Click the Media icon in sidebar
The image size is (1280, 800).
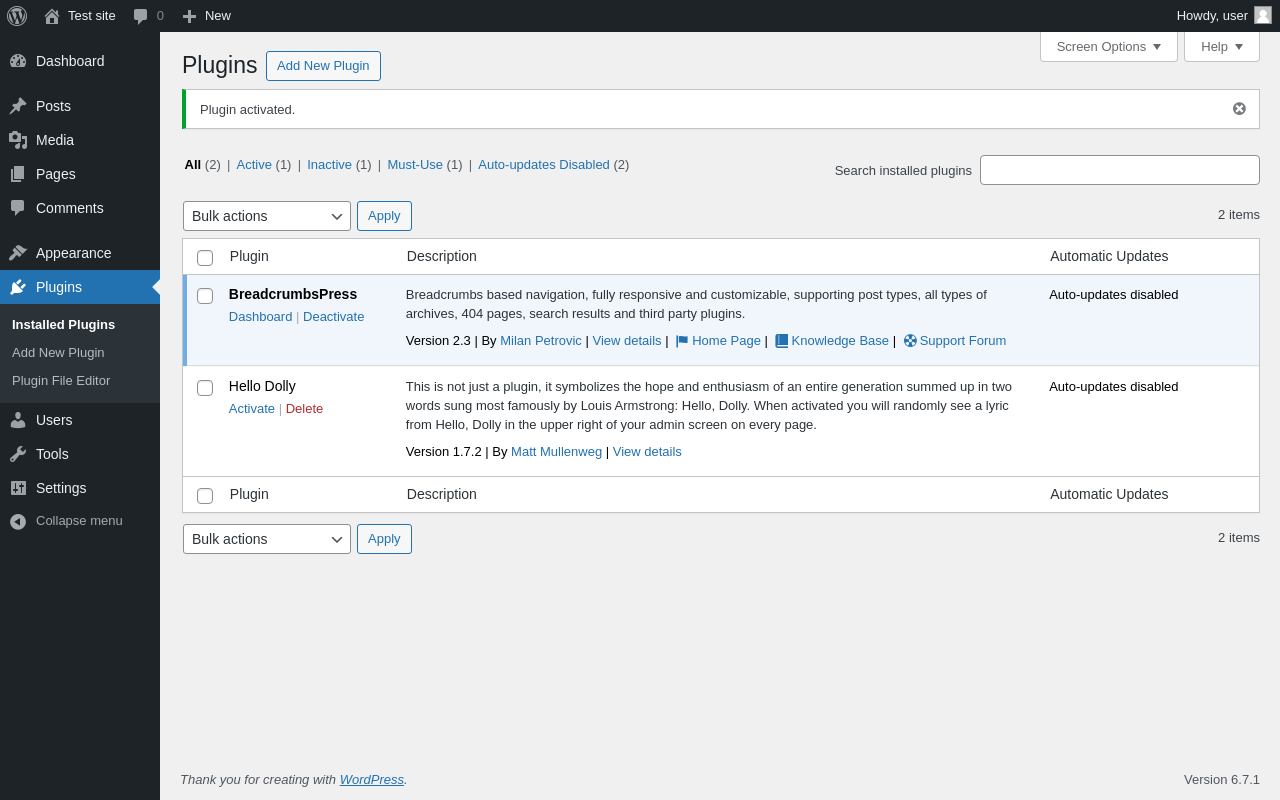tap(18, 140)
